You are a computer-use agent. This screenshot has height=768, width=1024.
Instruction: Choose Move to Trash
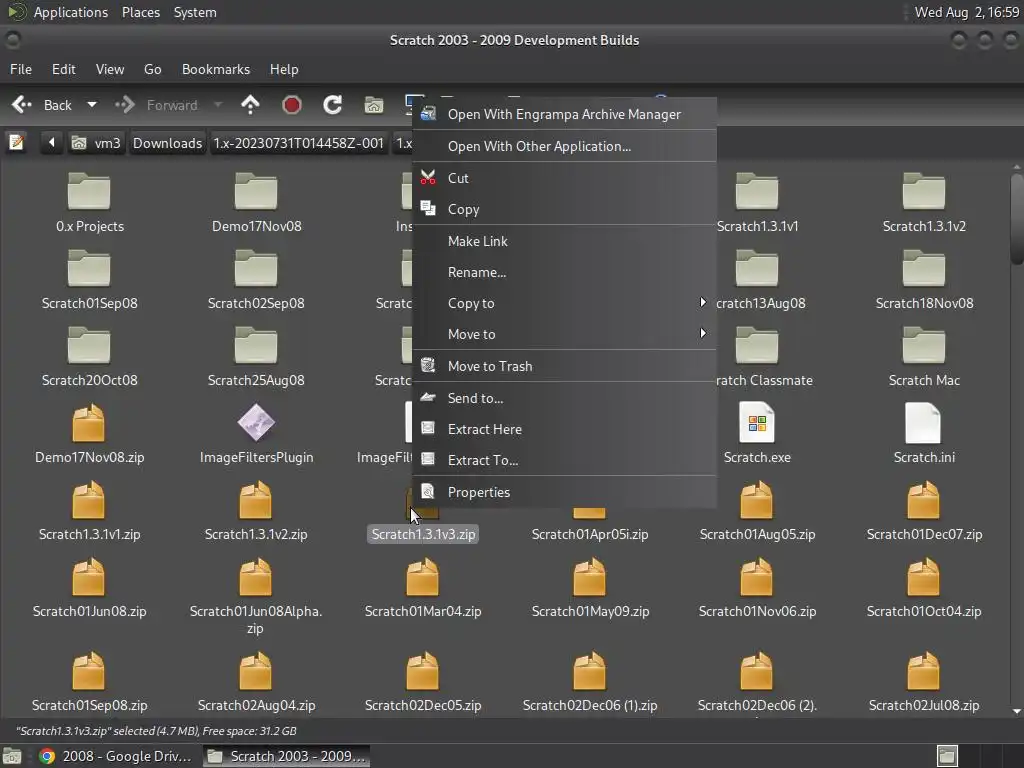pyautogui.click(x=564, y=366)
